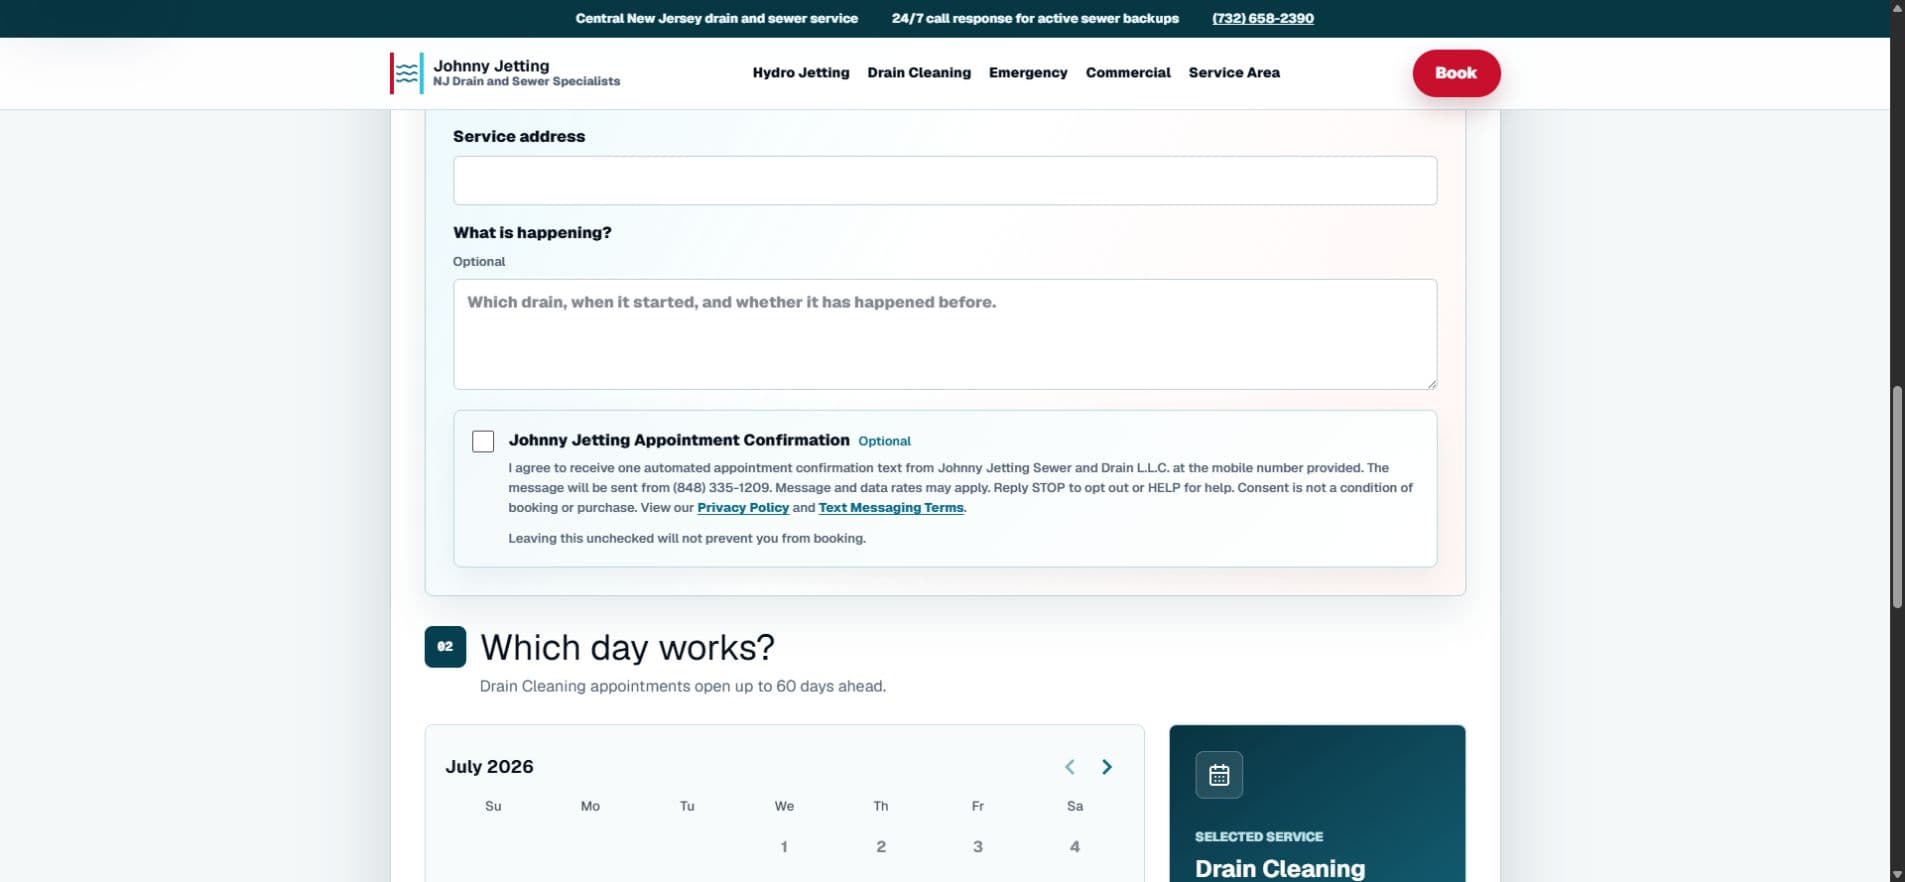Click the 'Service address' field label
Screen dimensions: 1905x882
519,137
